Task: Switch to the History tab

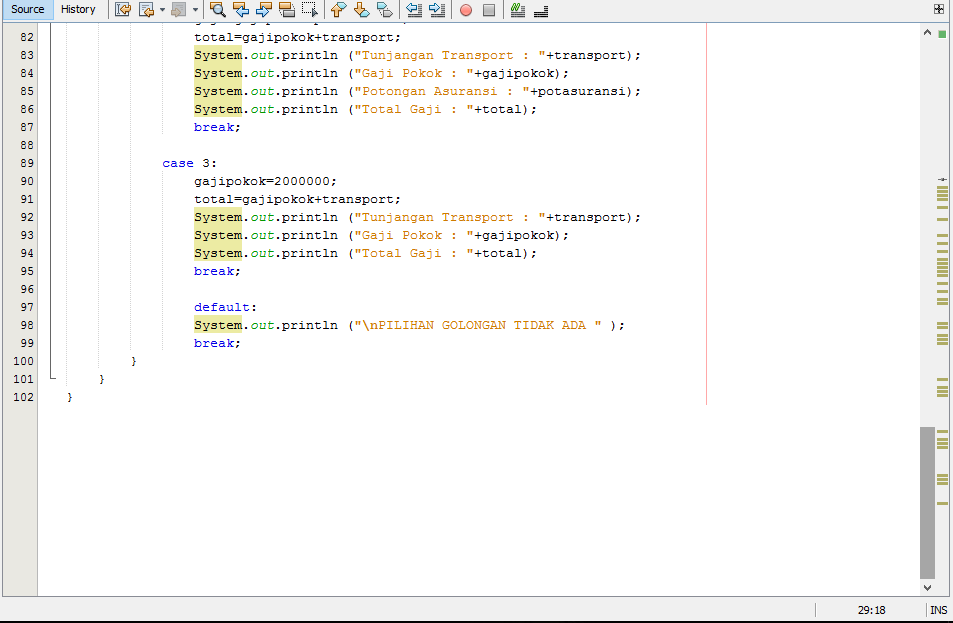Action: click(x=78, y=10)
